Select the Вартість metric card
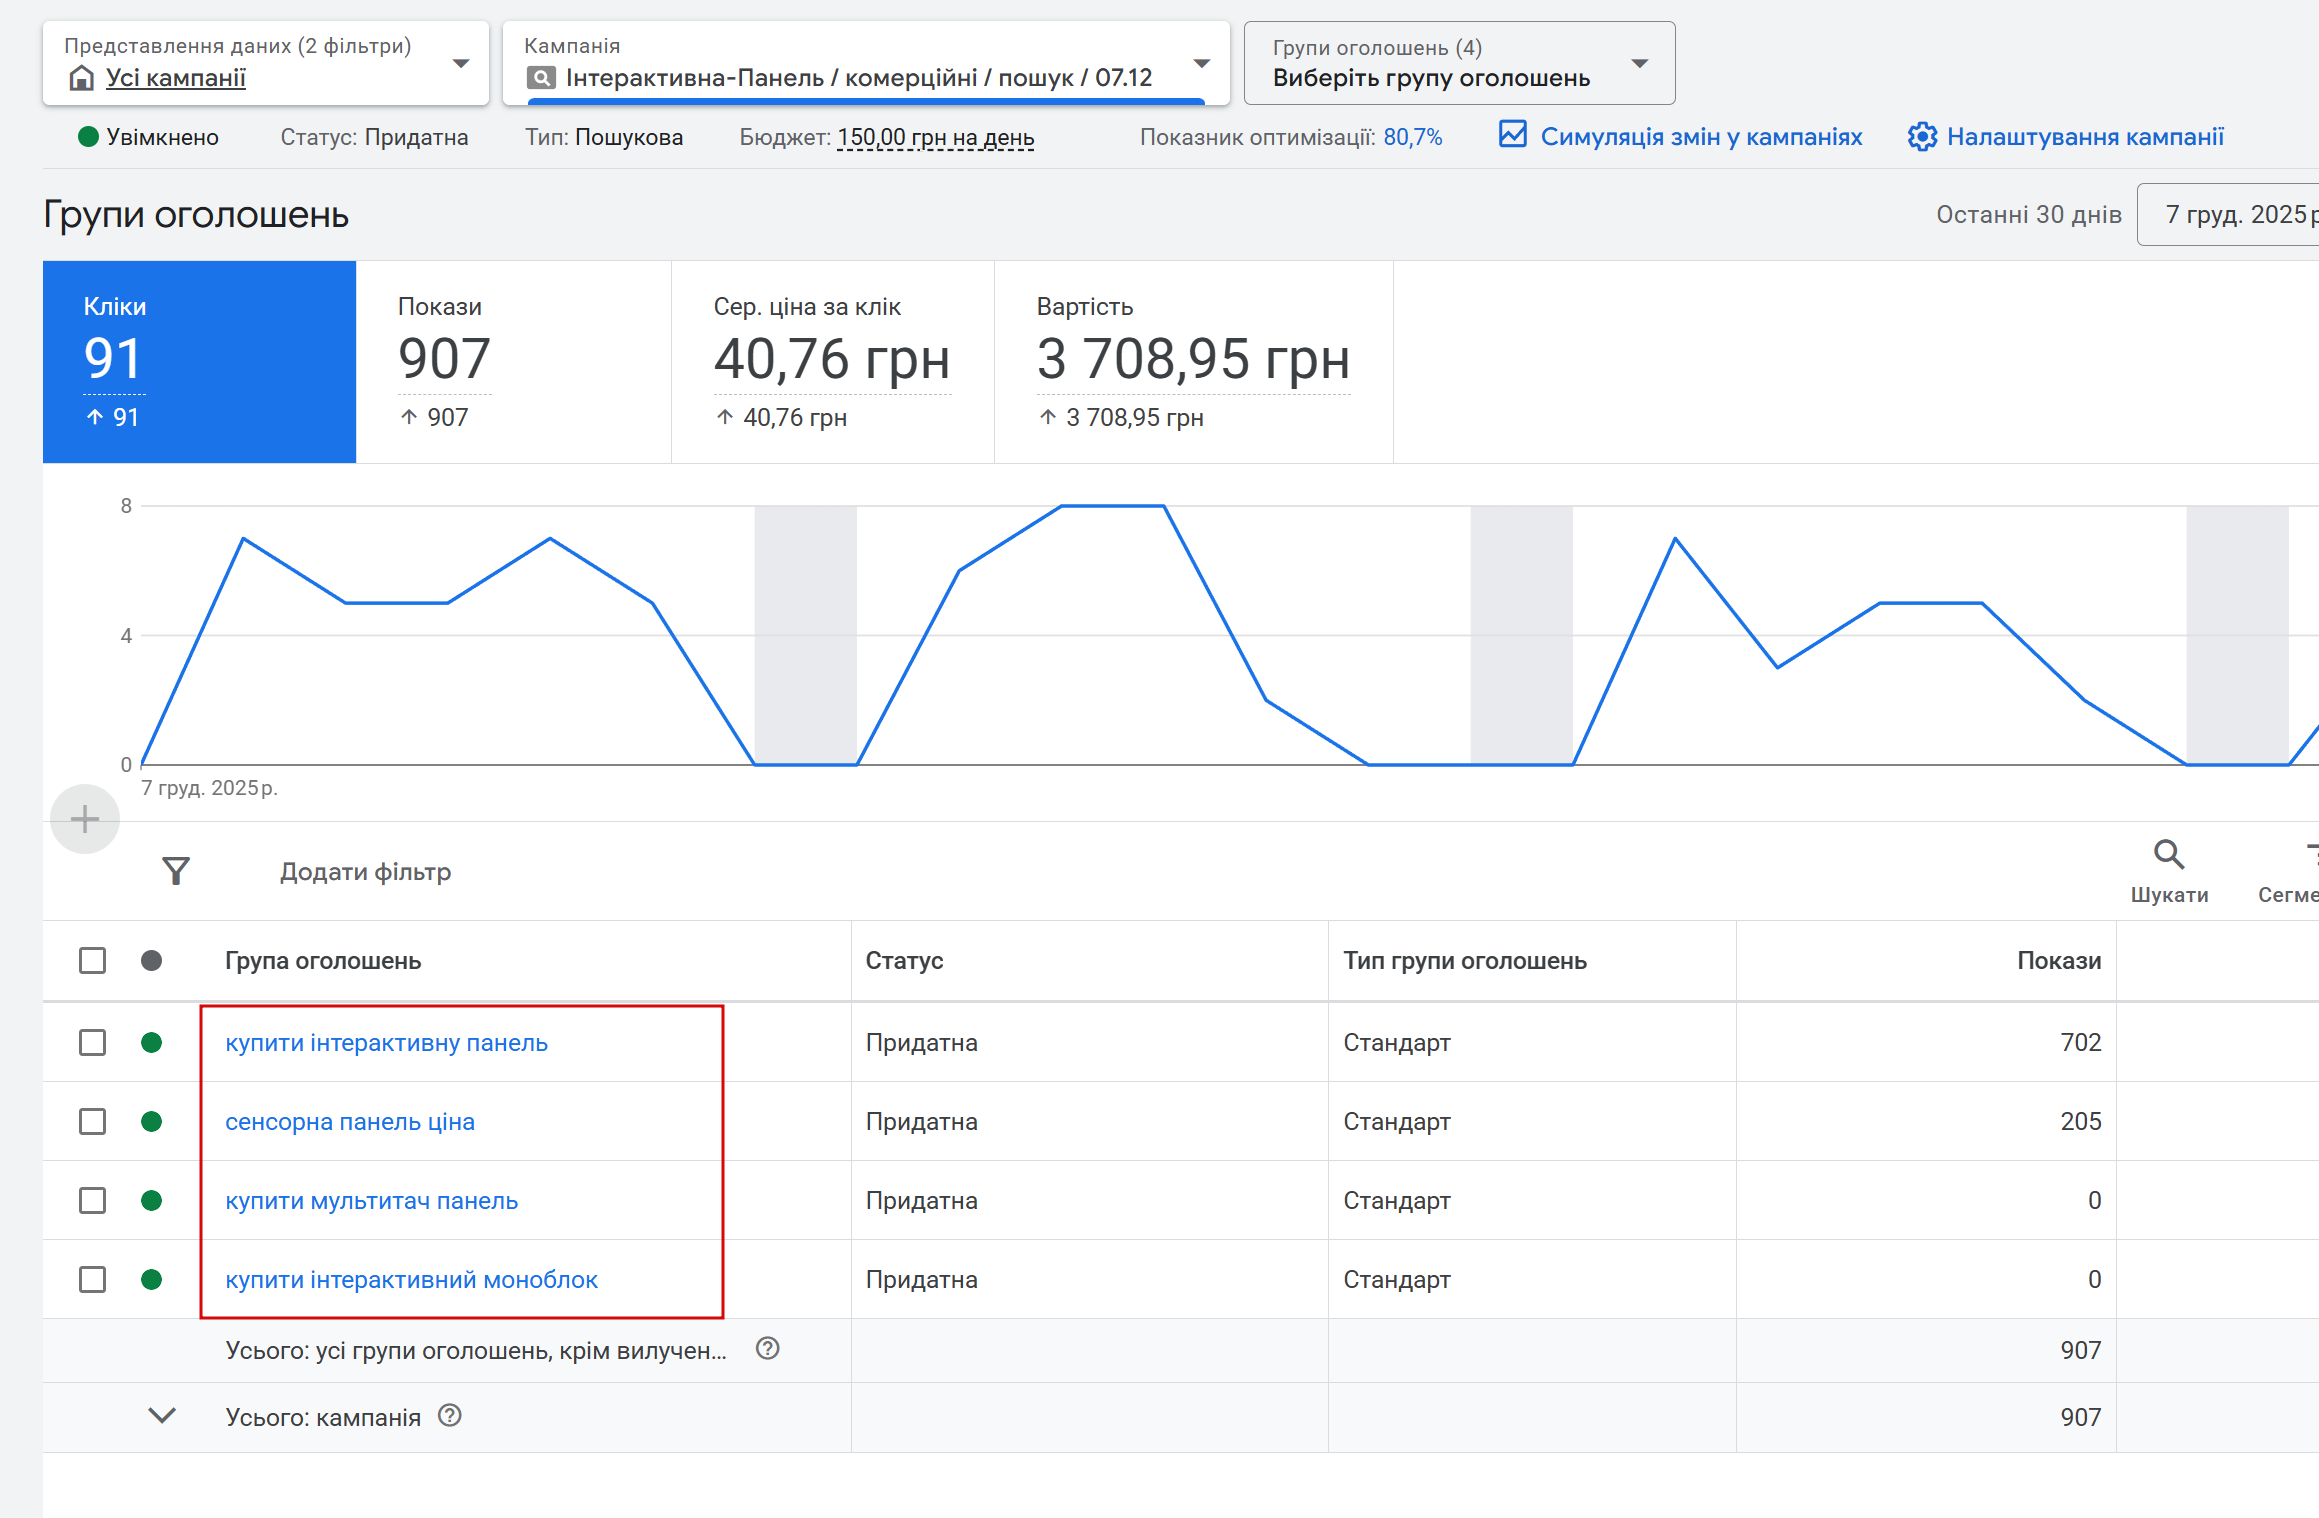This screenshot has width=2319, height=1518. tap(1192, 361)
